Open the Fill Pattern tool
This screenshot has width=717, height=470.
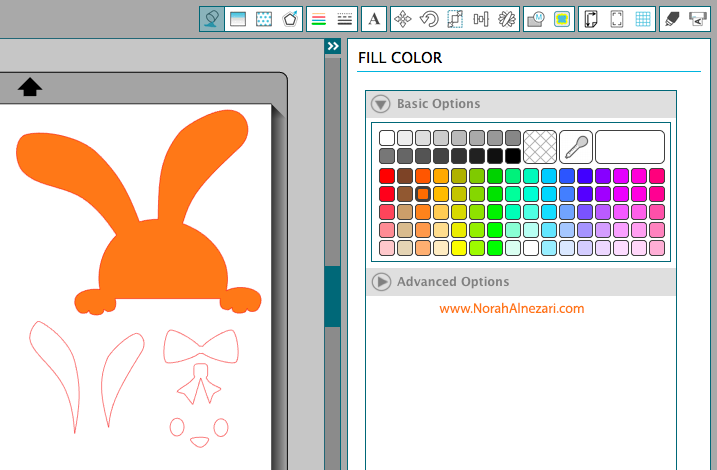pos(264,19)
